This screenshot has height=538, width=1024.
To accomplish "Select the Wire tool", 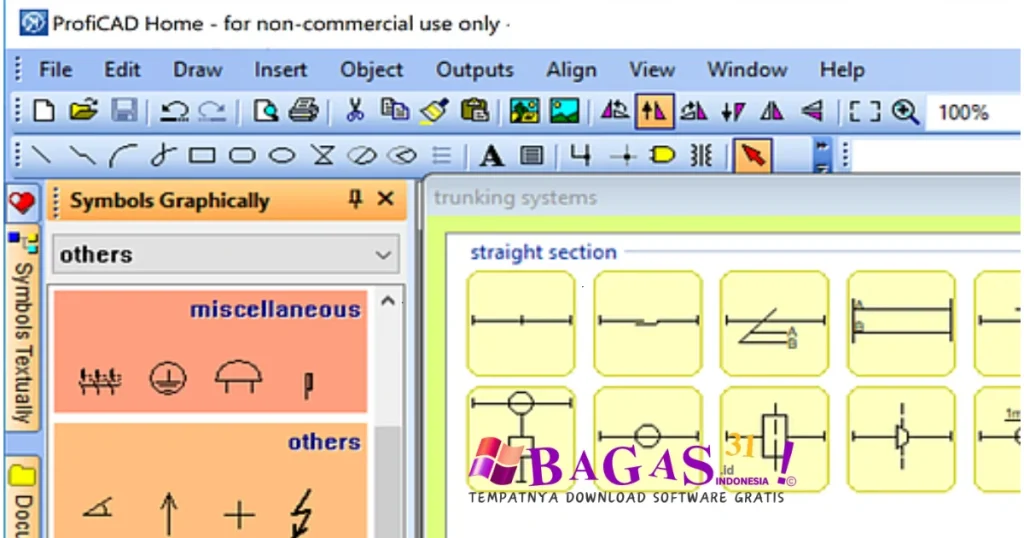I will (x=580, y=155).
